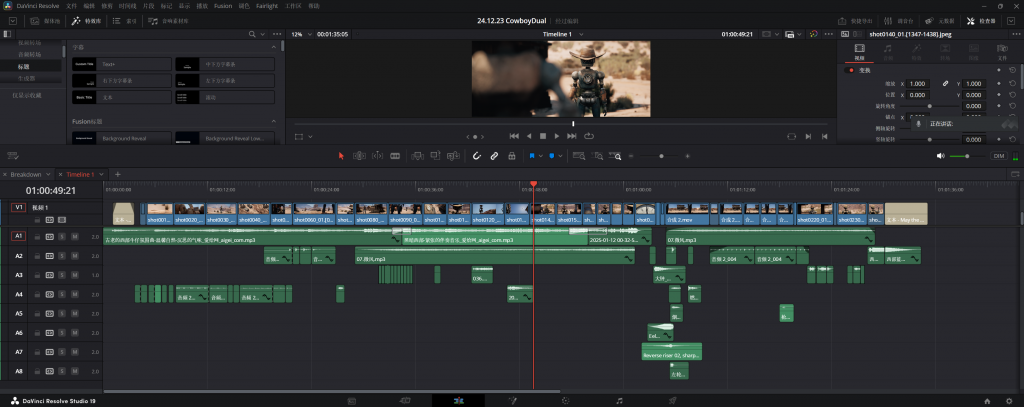Collapse the Fusion titles section
The height and width of the screenshot is (407, 1024).
275,122
